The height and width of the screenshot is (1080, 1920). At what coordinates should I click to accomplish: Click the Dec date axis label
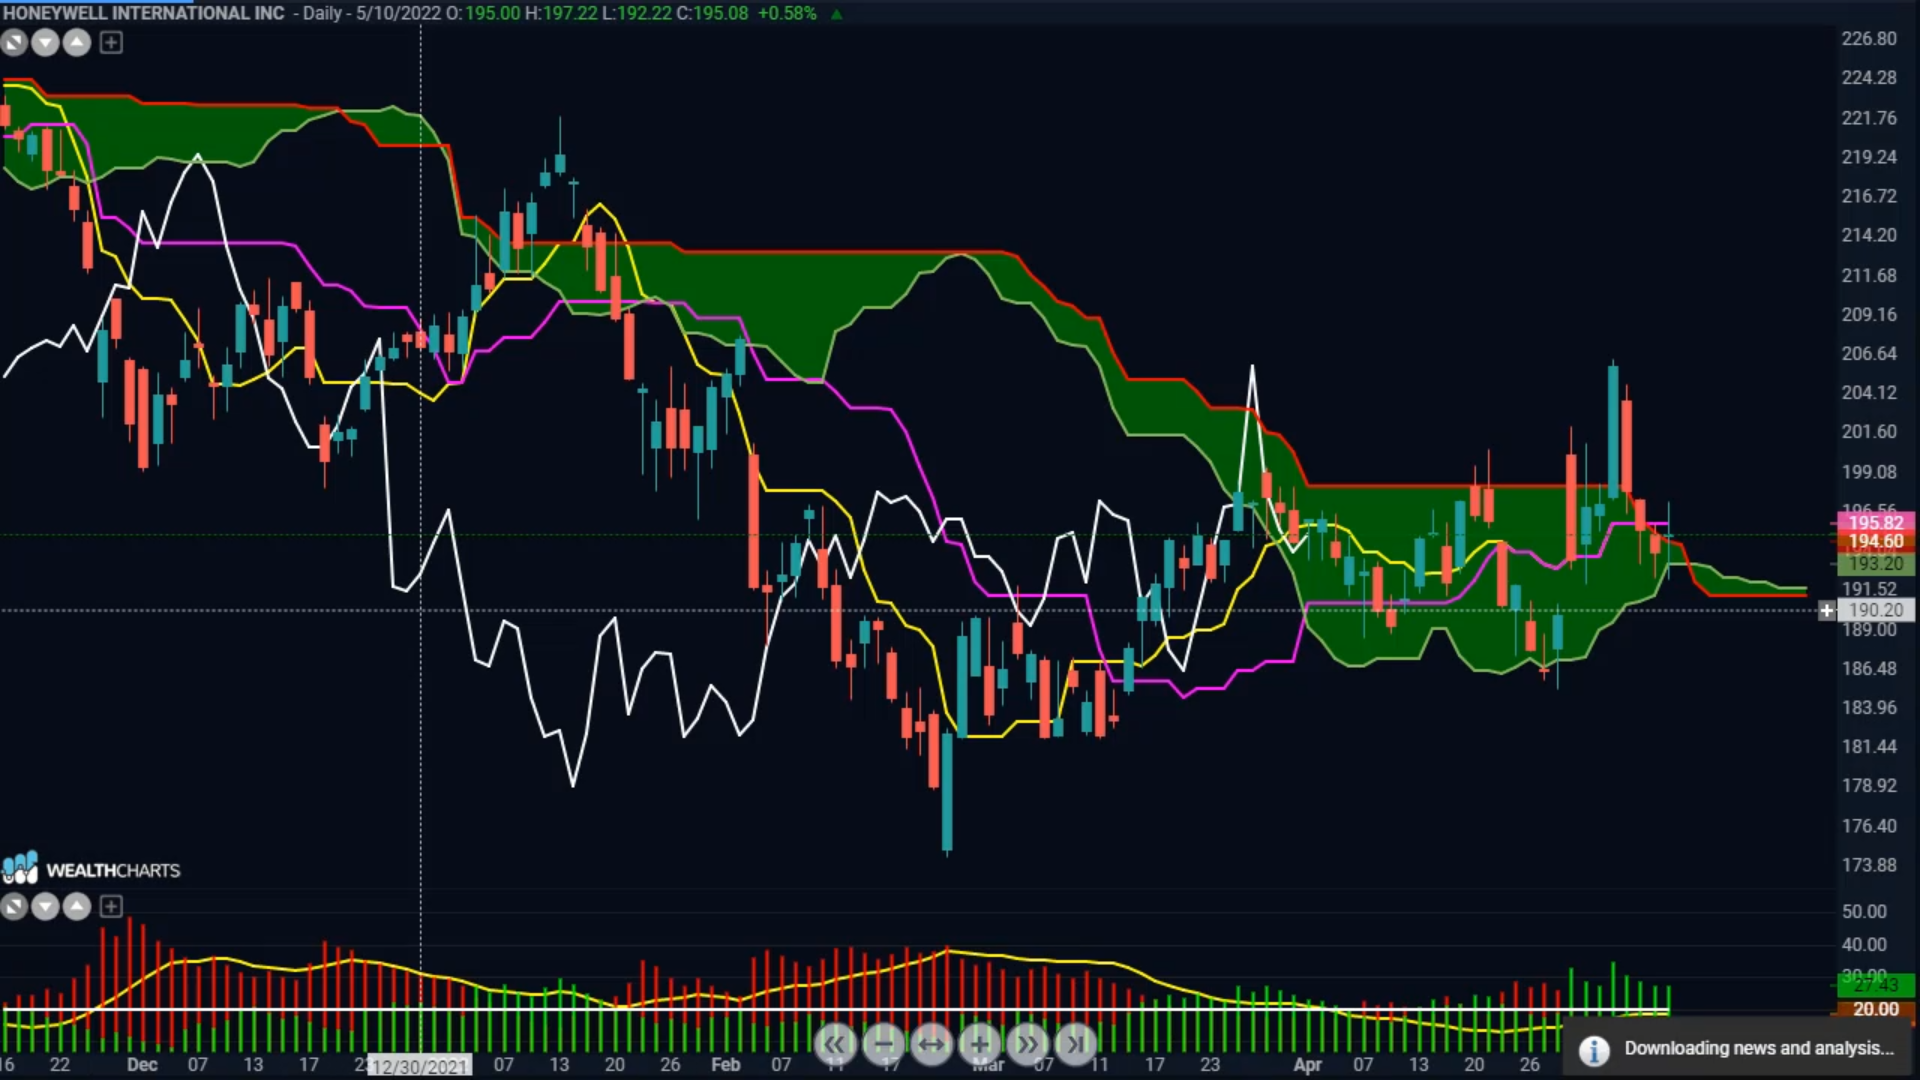click(142, 1064)
